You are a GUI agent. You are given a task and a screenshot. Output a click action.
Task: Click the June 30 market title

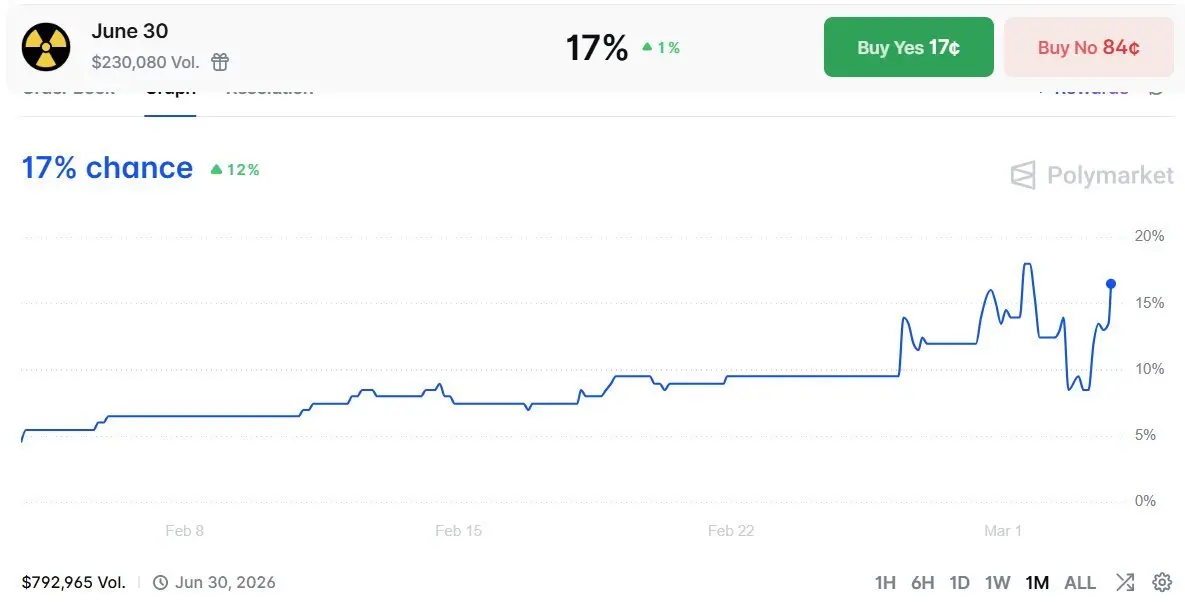pyautogui.click(x=130, y=32)
